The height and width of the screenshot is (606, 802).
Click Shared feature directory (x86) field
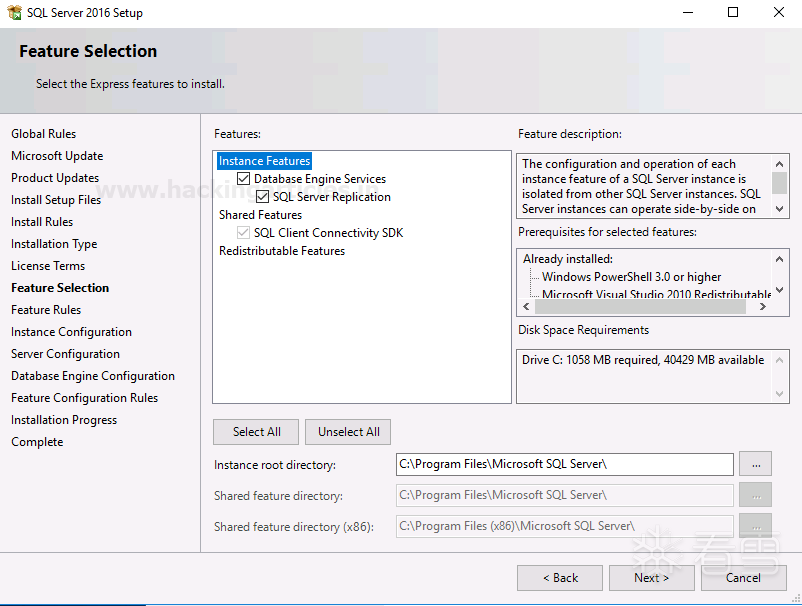point(565,526)
